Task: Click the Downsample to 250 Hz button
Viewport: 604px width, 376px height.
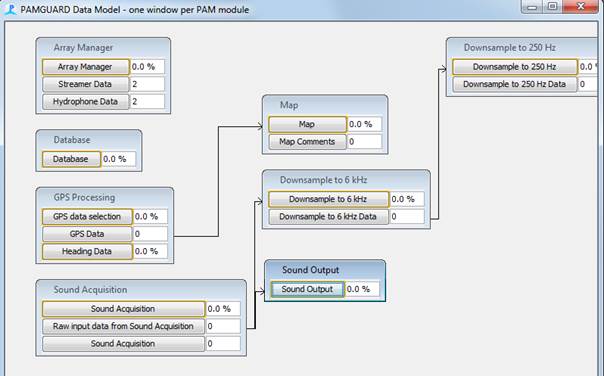Action: [x=515, y=67]
